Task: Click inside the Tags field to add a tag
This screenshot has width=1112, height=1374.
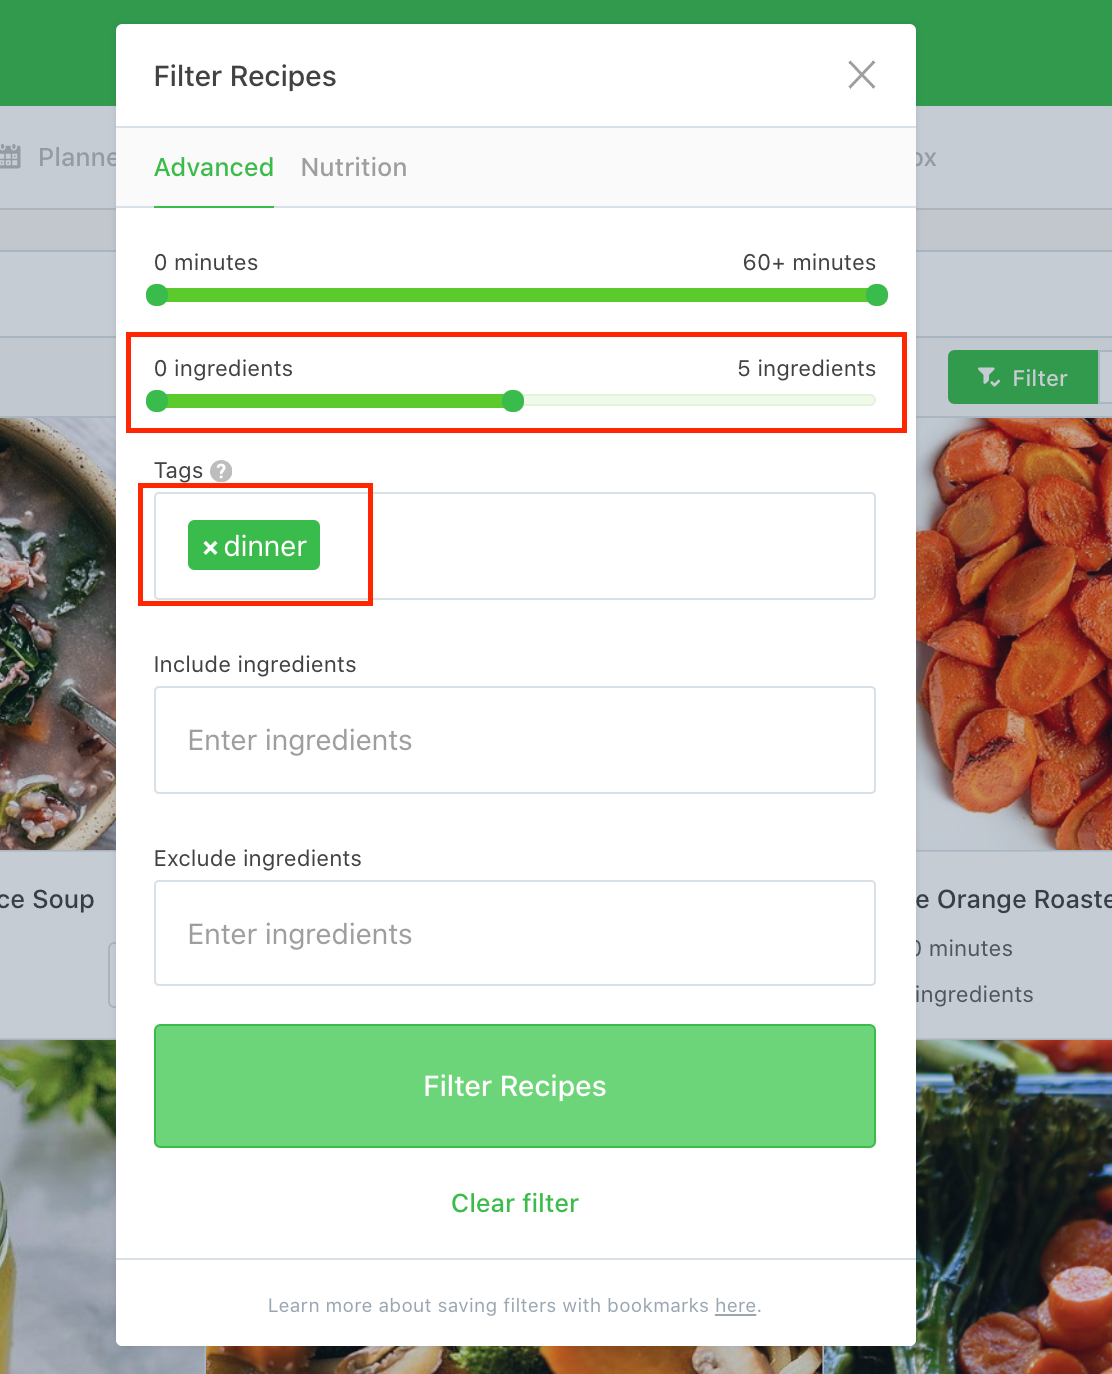Action: (600, 546)
